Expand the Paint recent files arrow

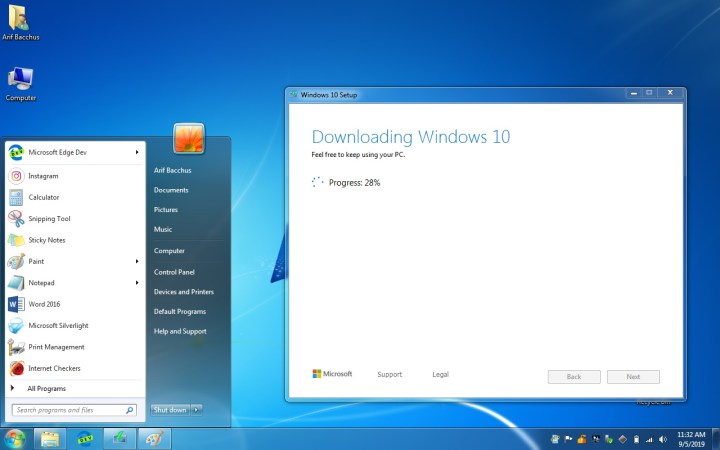click(137, 261)
